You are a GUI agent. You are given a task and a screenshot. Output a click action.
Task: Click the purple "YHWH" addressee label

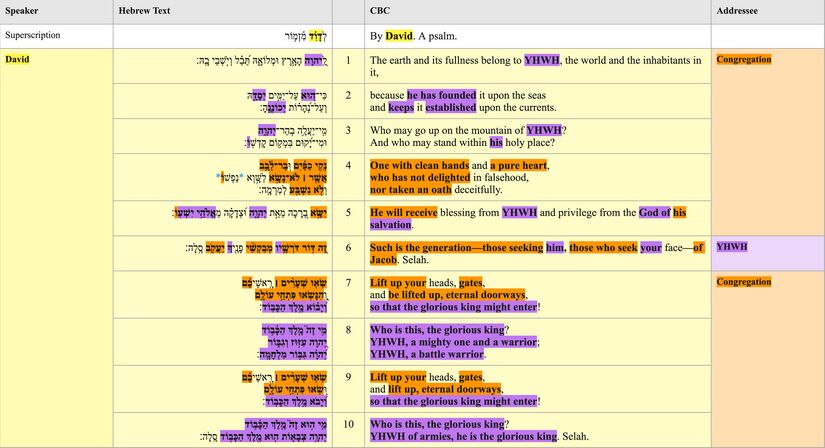[x=732, y=246]
